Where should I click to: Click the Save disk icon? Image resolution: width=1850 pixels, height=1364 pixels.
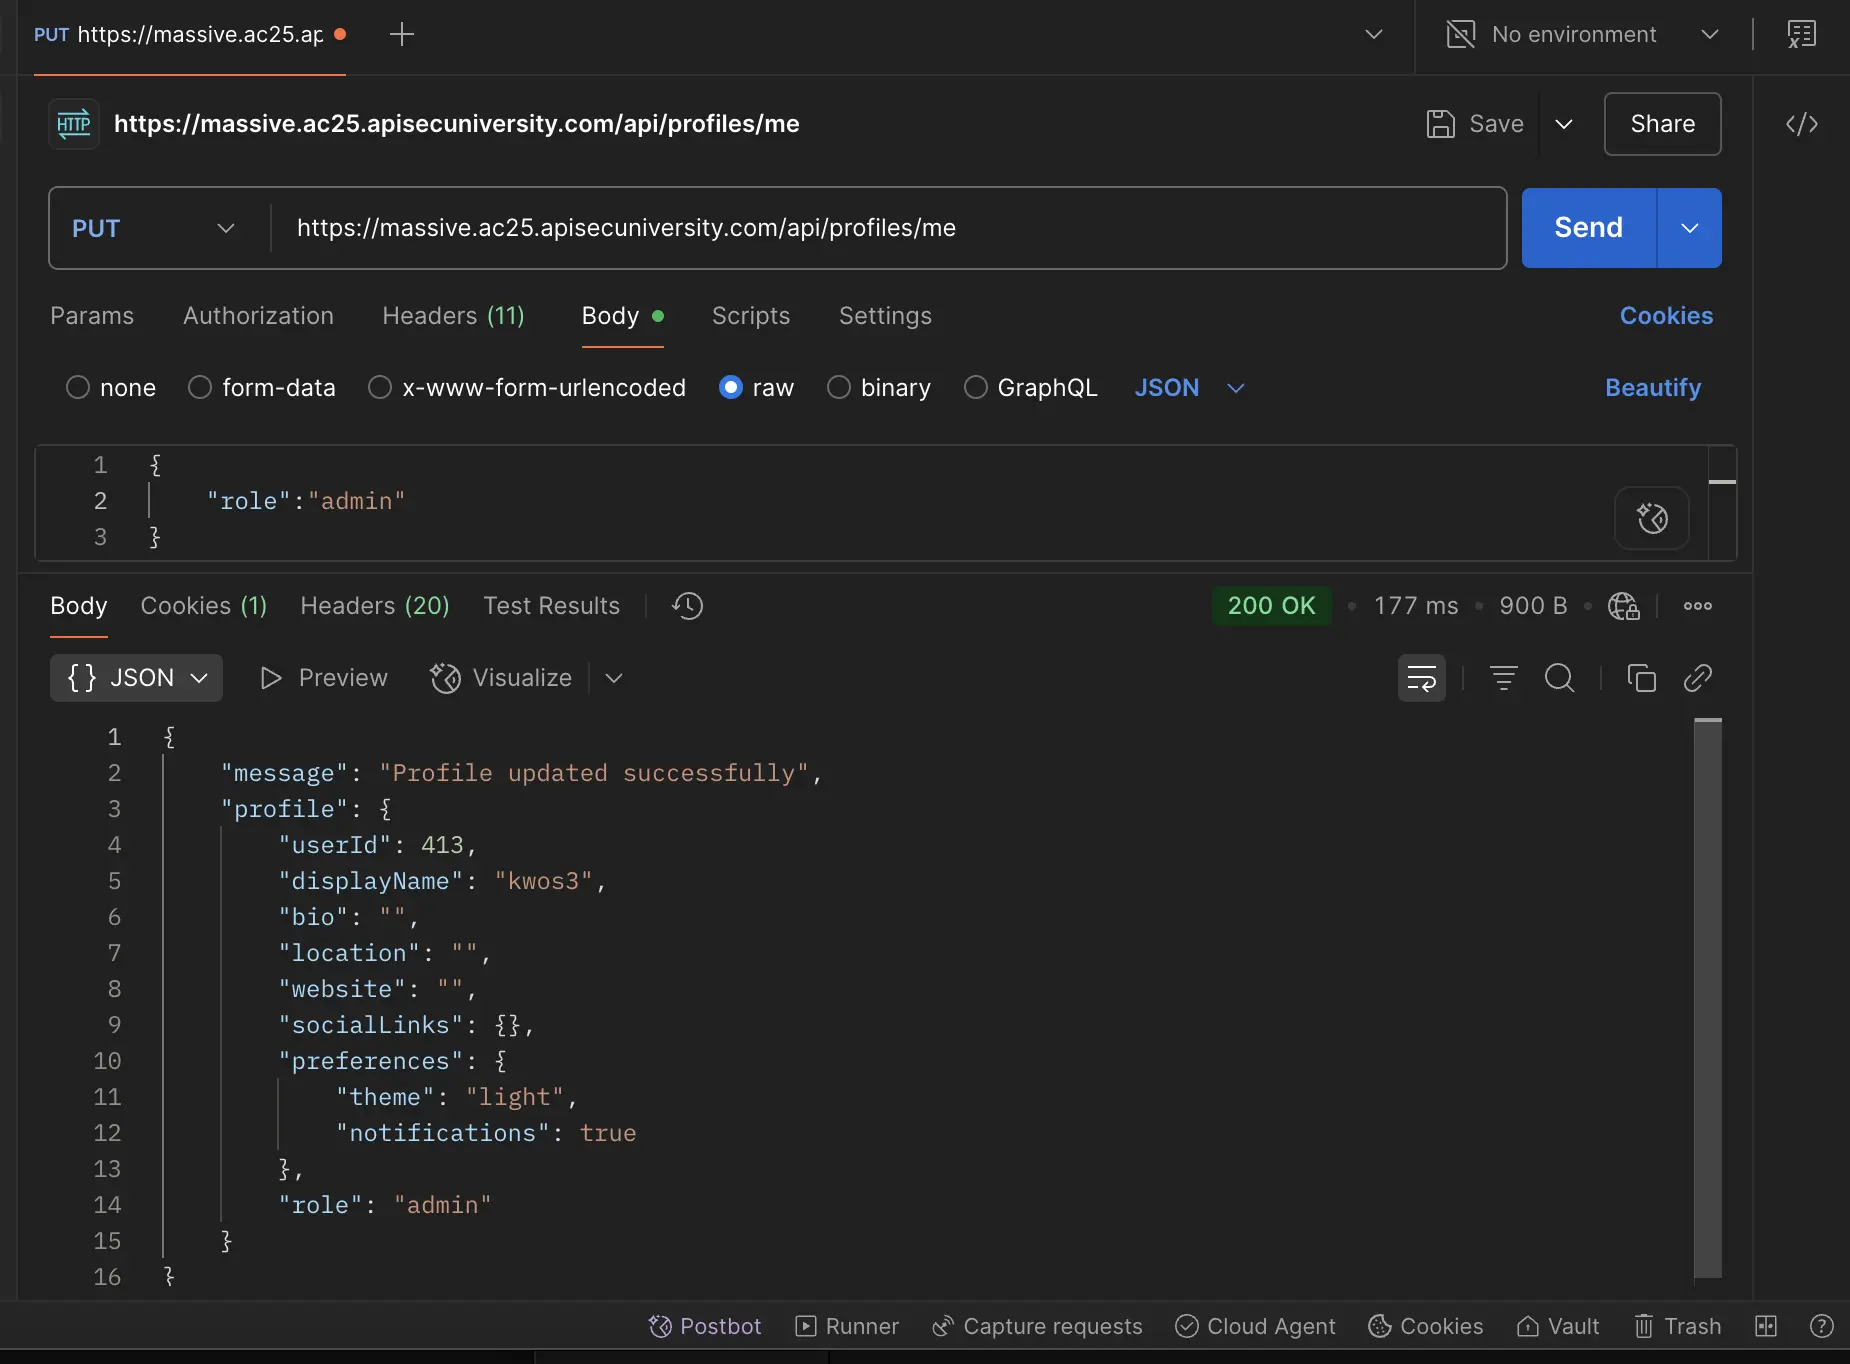(1440, 124)
